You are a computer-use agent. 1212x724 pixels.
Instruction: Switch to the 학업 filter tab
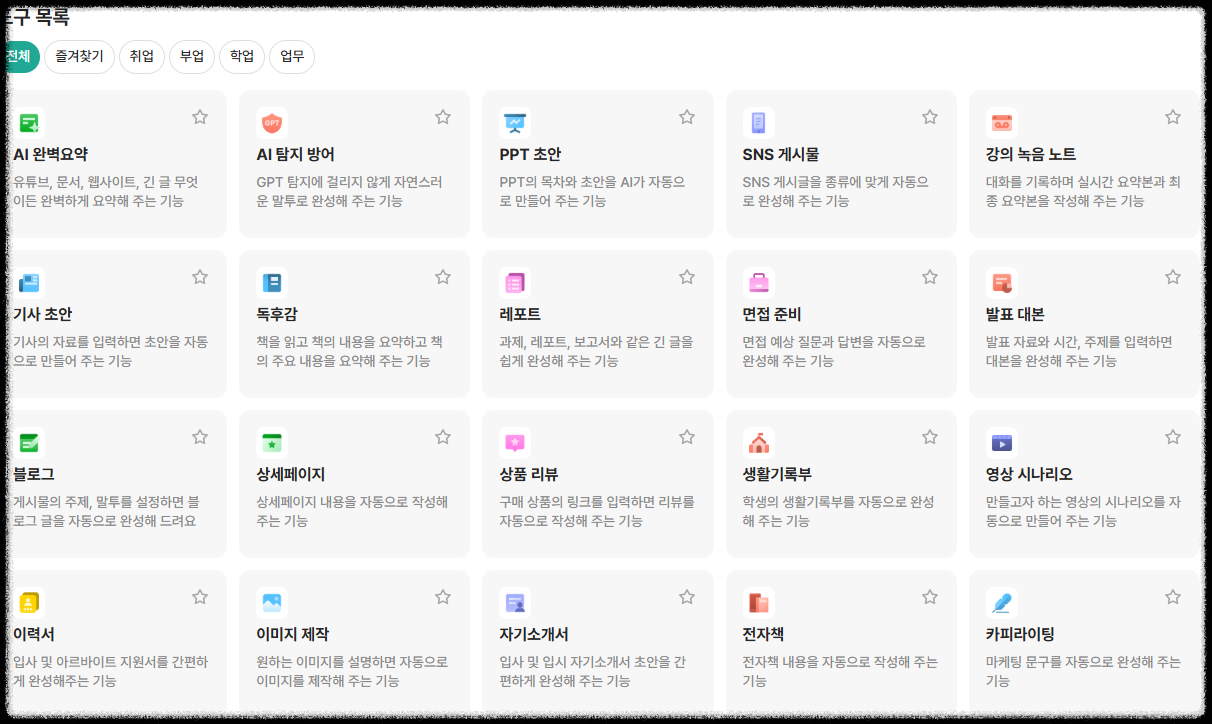(241, 57)
